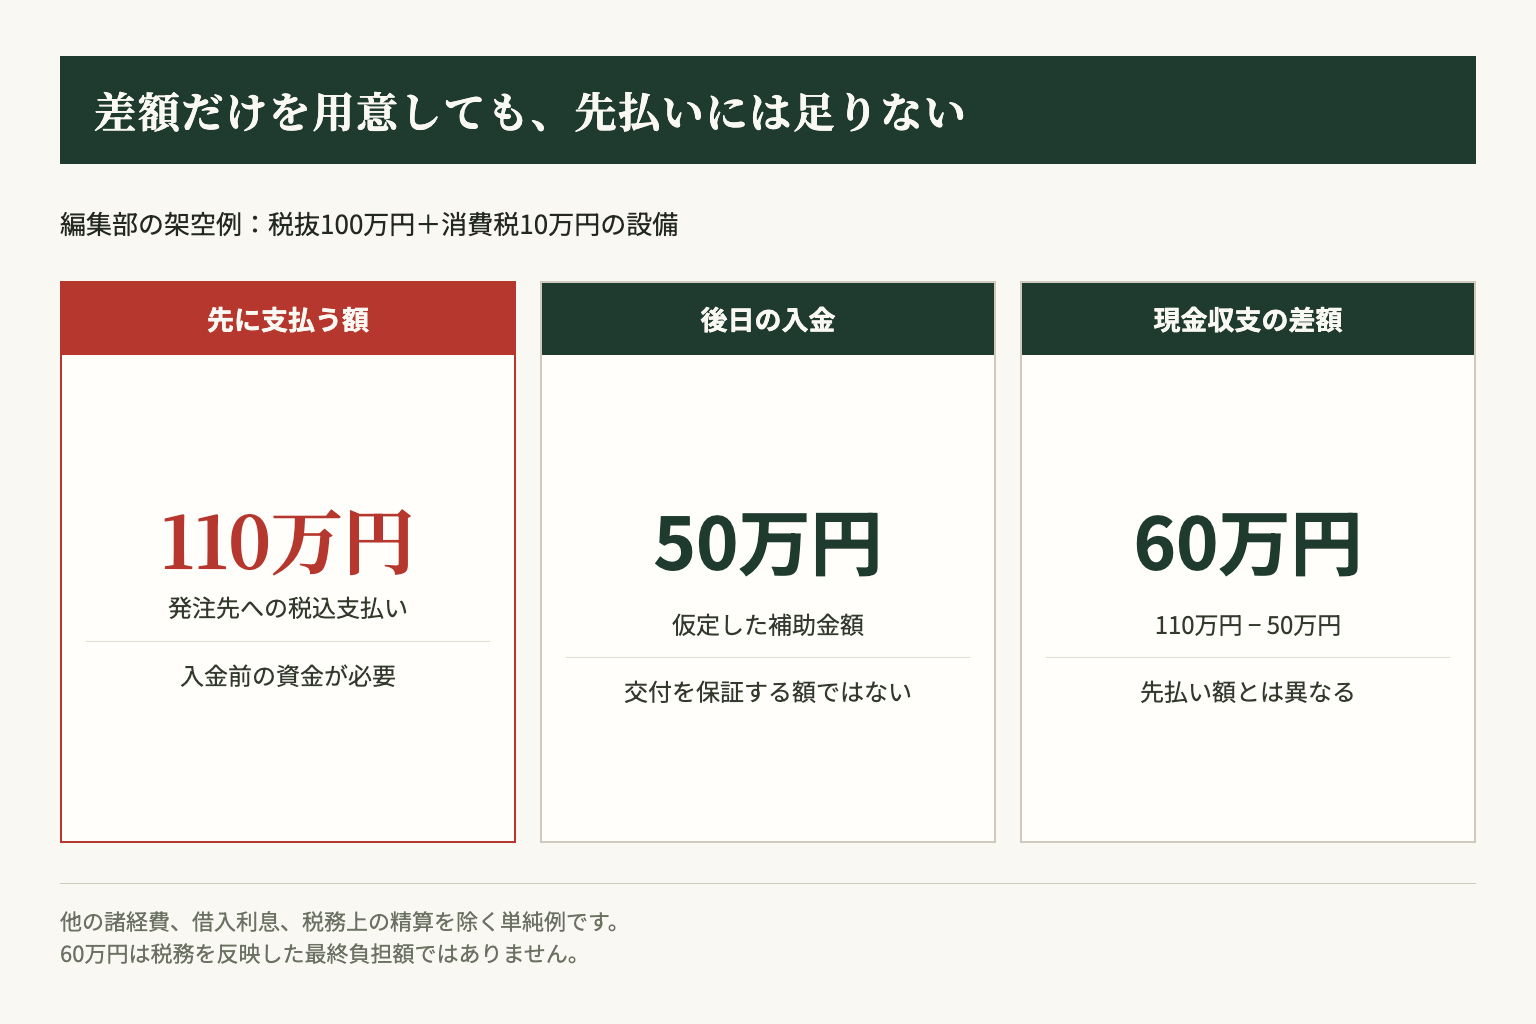Click the footnote 他の諸経費、借入利息、税務上の精算を除く単純例です。

tap(341, 921)
